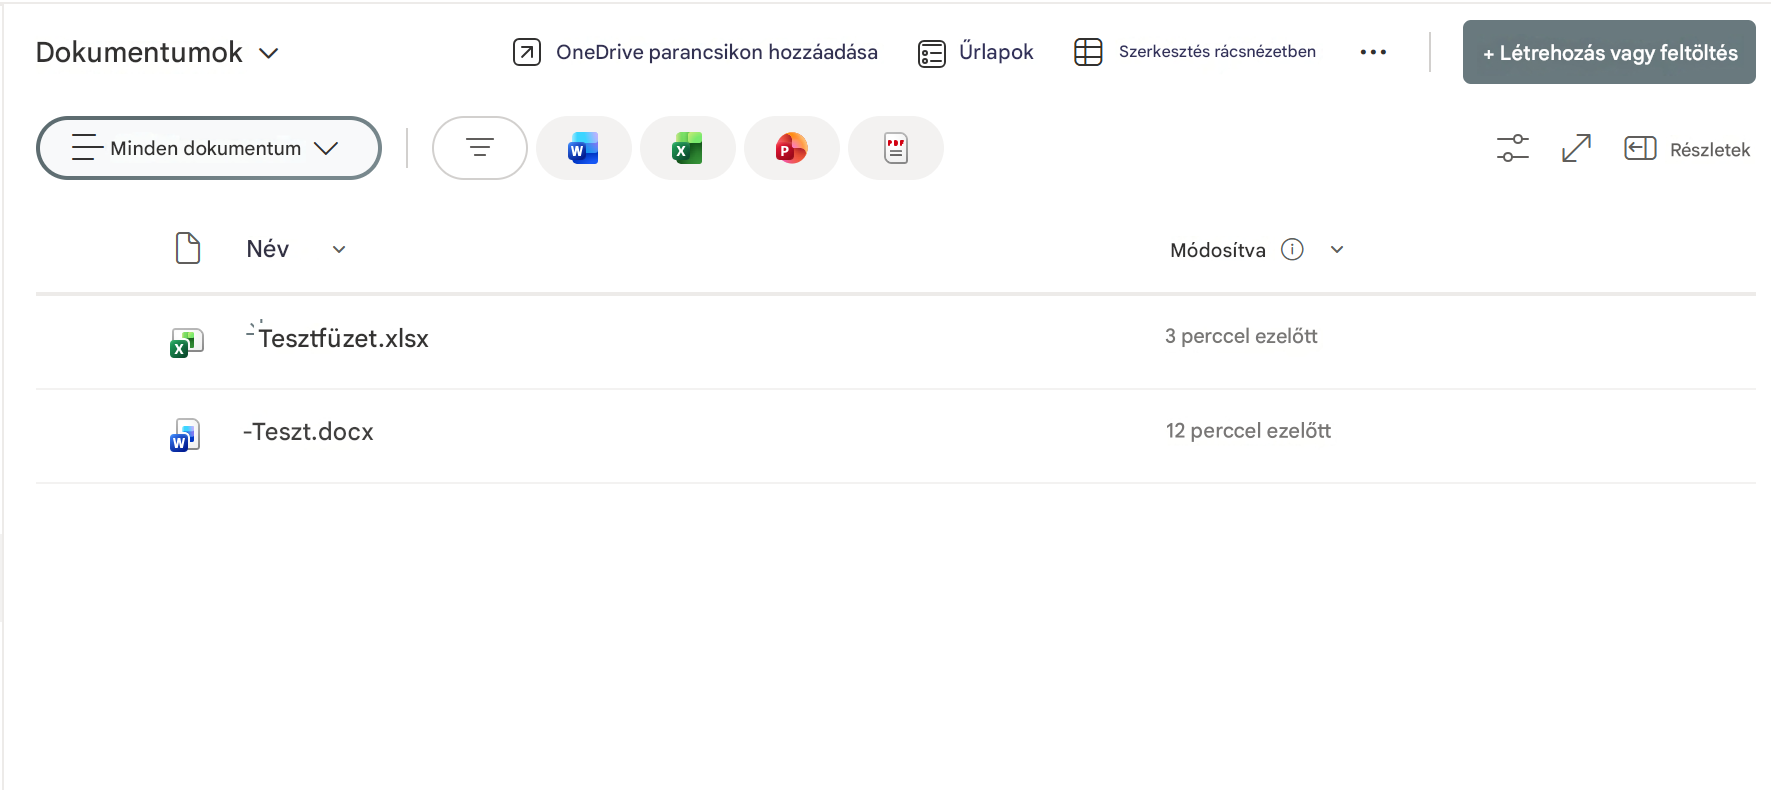Click the Word icon of Teszt.docx
Screen dimensions: 1771x790
pos(185,435)
